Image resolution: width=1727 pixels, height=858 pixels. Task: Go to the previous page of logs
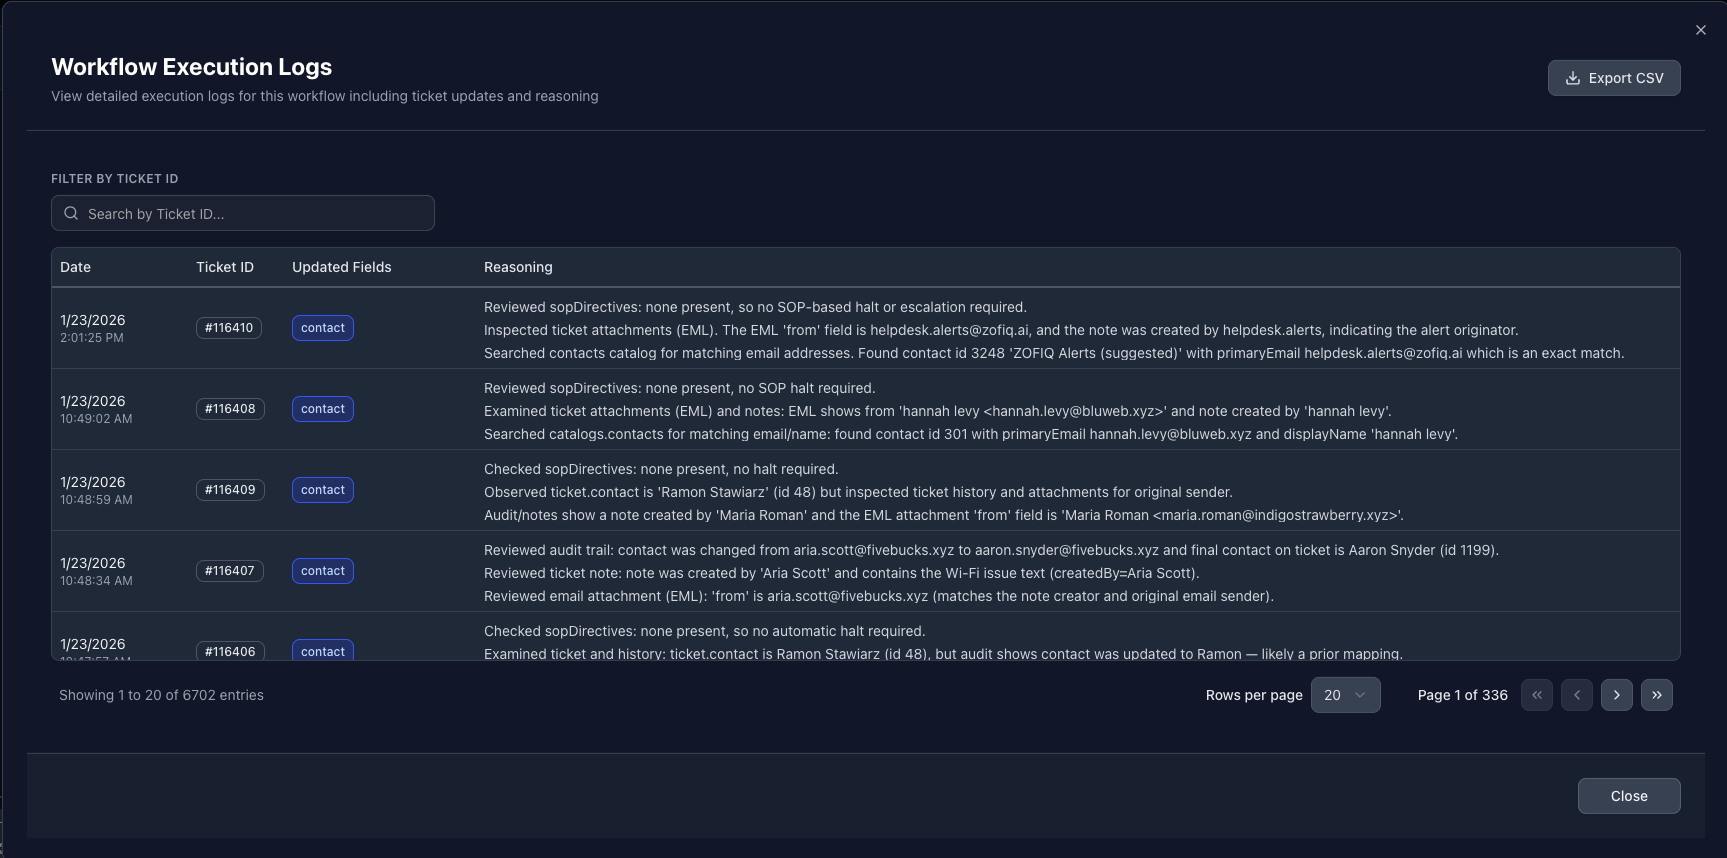coord(1577,695)
